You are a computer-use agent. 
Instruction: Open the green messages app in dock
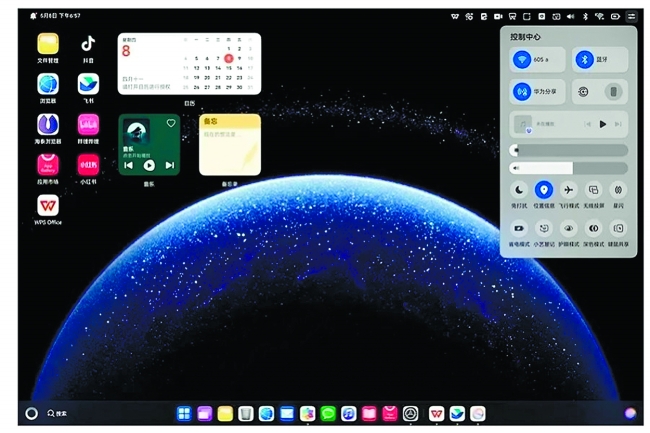328,414
